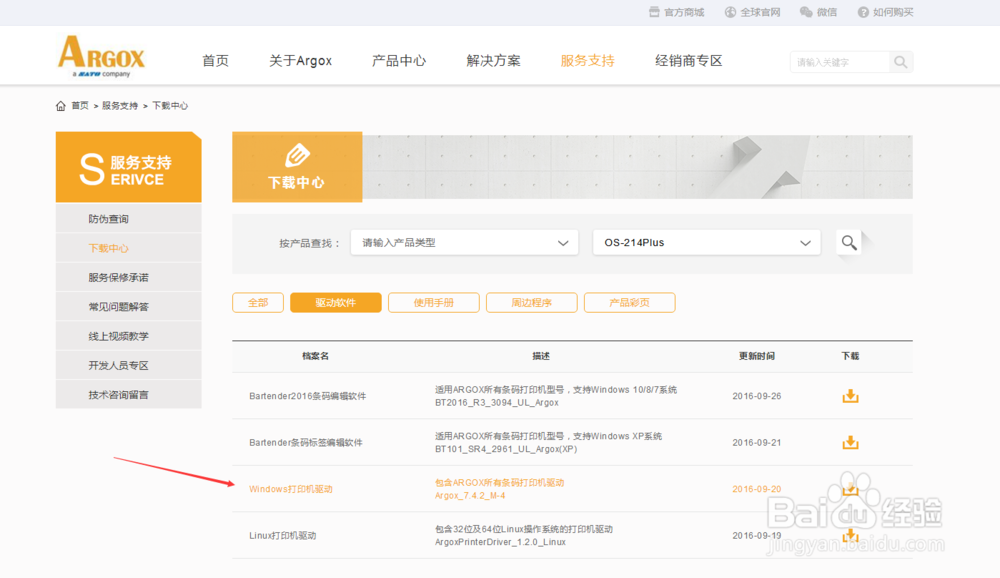1000x578 pixels.
Task: Click 更新时间 column header
Action: [756, 356]
